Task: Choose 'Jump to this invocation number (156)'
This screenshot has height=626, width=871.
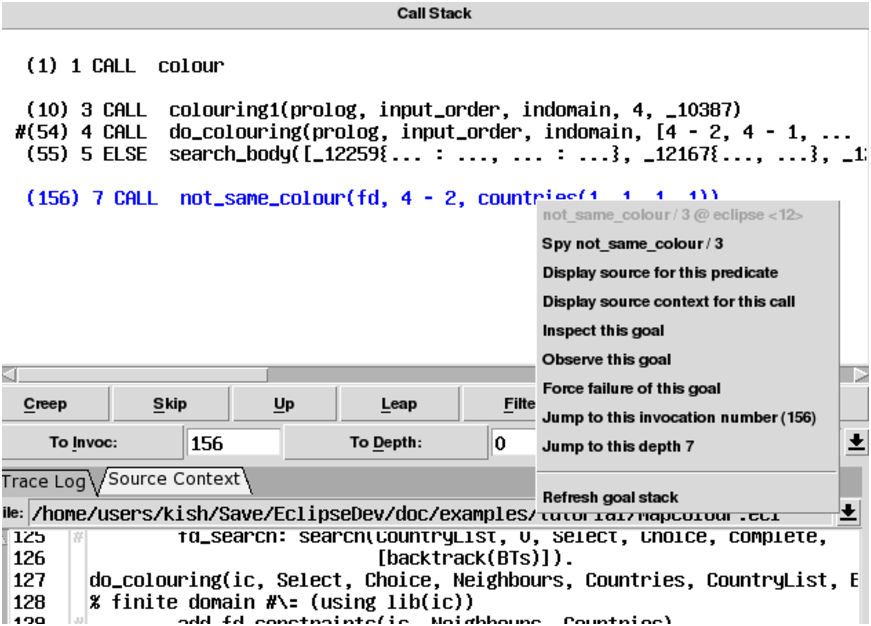Action: coord(679,418)
